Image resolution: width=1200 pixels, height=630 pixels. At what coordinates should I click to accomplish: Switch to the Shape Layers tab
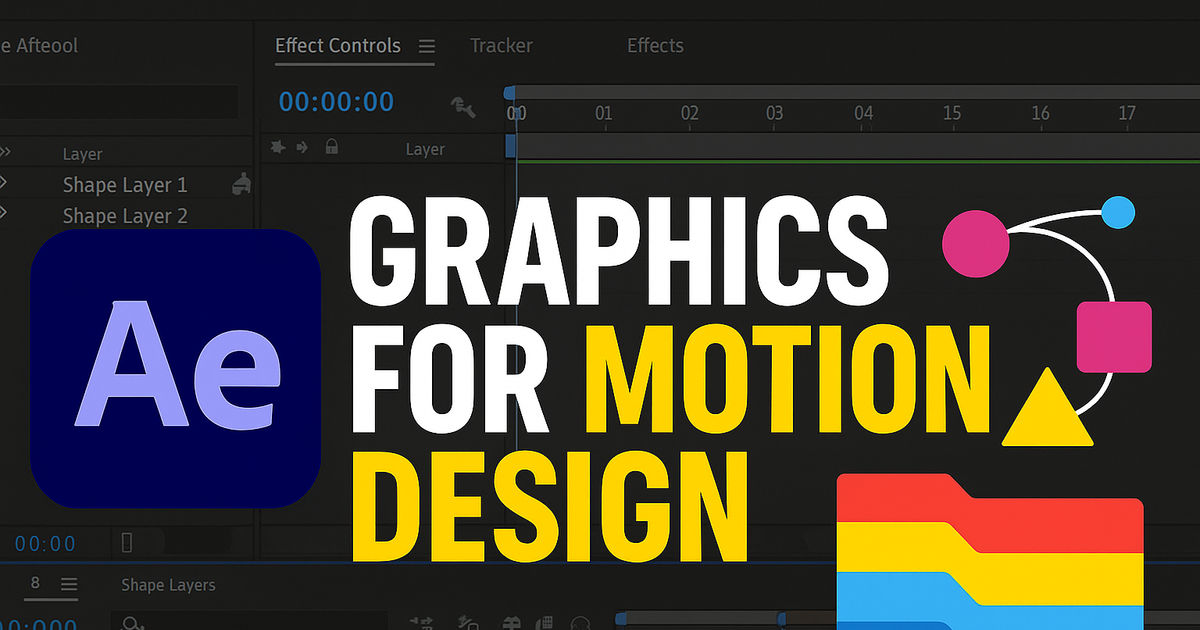(x=168, y=585)
